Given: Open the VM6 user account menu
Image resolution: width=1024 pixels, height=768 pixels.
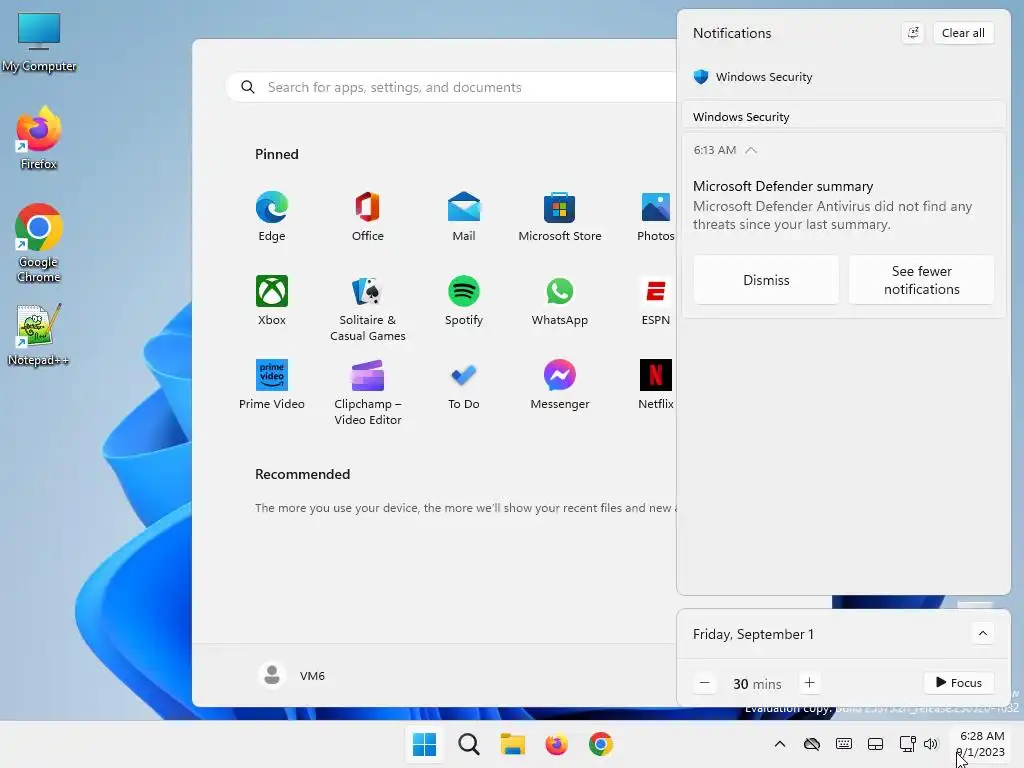Looking at the screenshot, I should click(291, 675).
